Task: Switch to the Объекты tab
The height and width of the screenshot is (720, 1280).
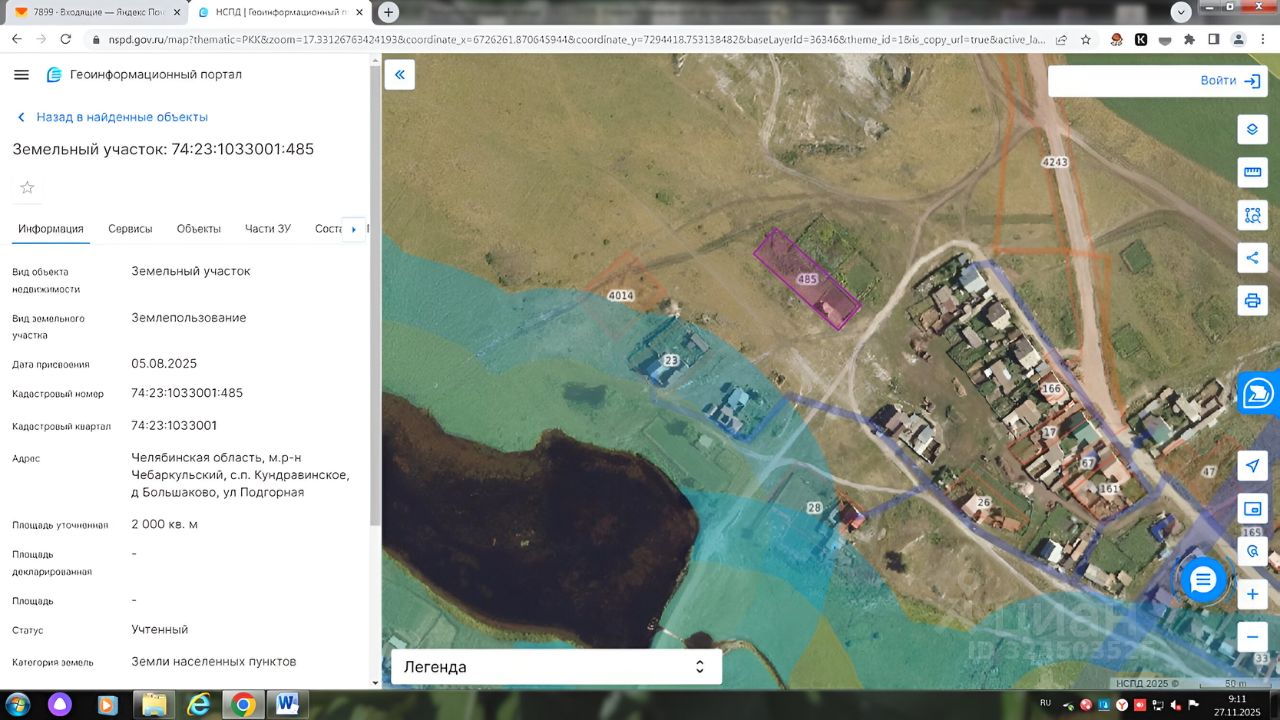Action: coord(199,229)
